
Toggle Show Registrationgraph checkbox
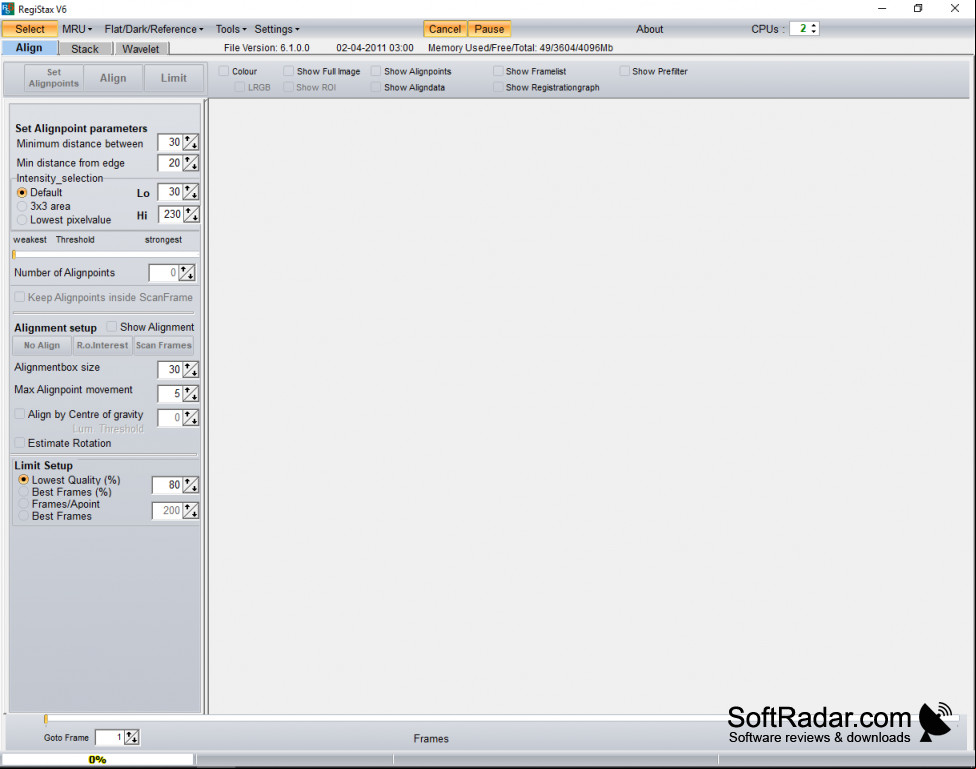coord(498,87)
